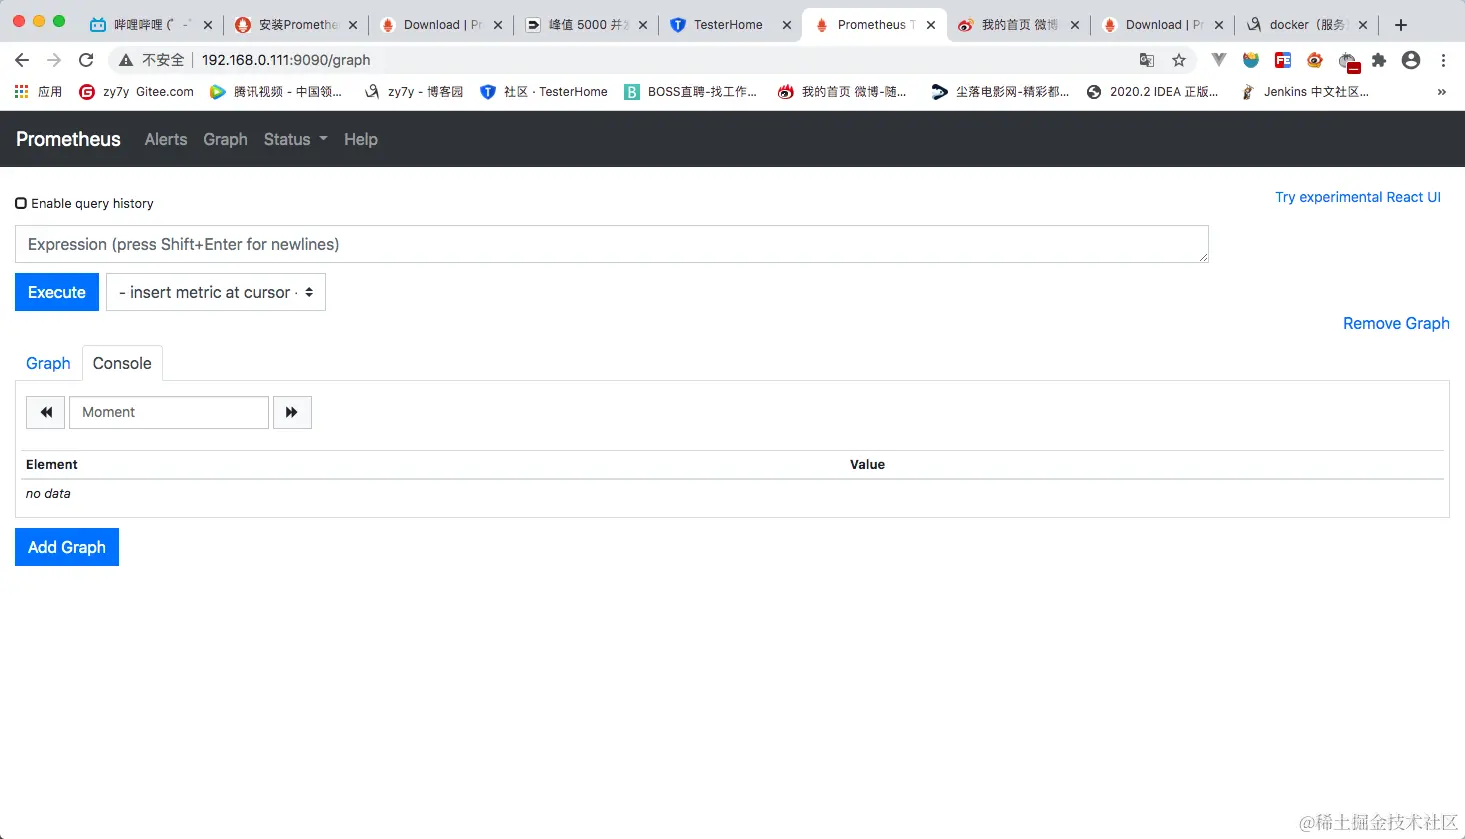The height and width of the screenshot is (839, 1465).
Task: Open Help in navbar
Action: coord(361,139)
